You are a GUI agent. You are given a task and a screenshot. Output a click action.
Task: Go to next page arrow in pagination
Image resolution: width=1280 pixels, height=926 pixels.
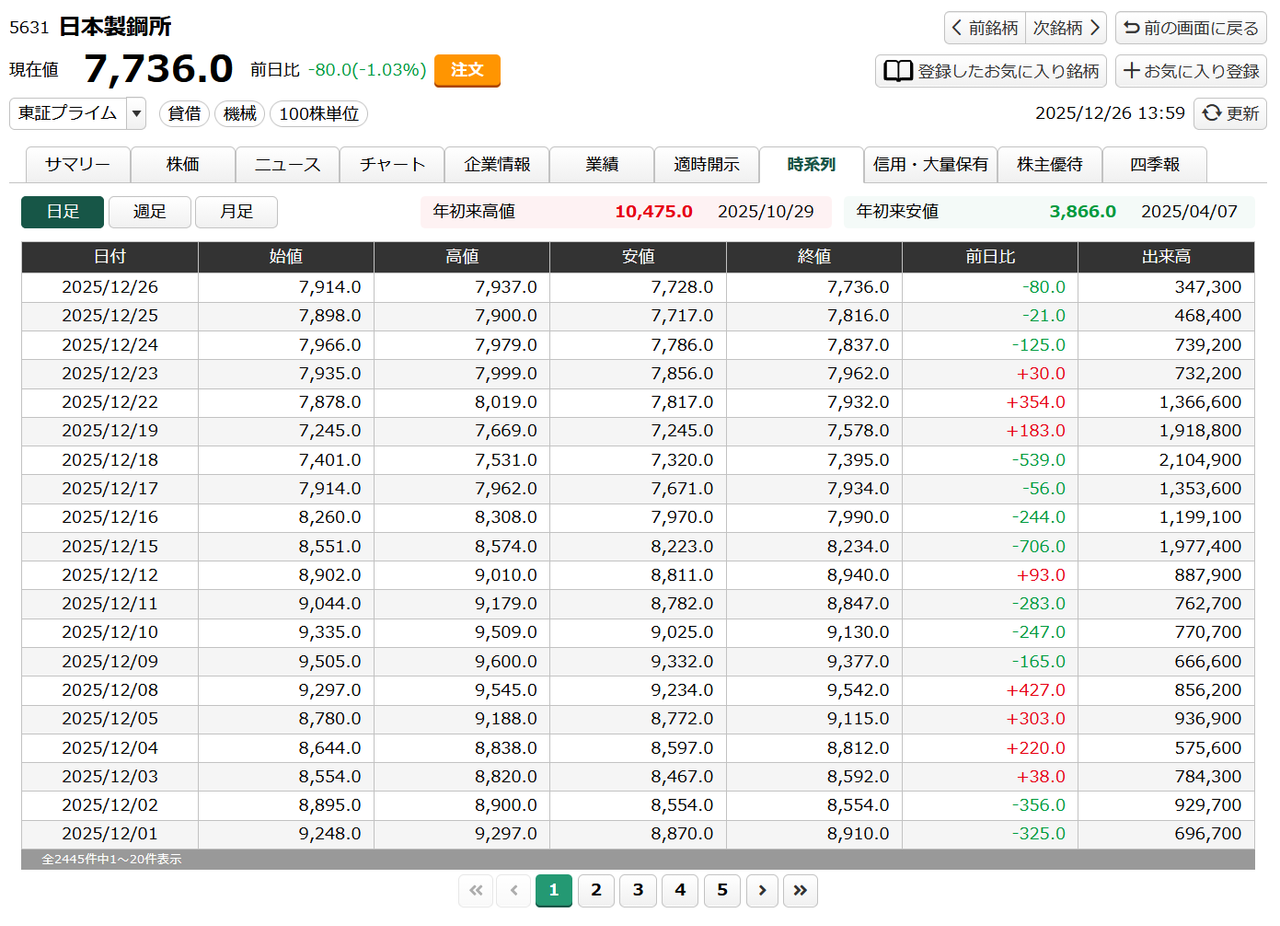pos(762,891)
